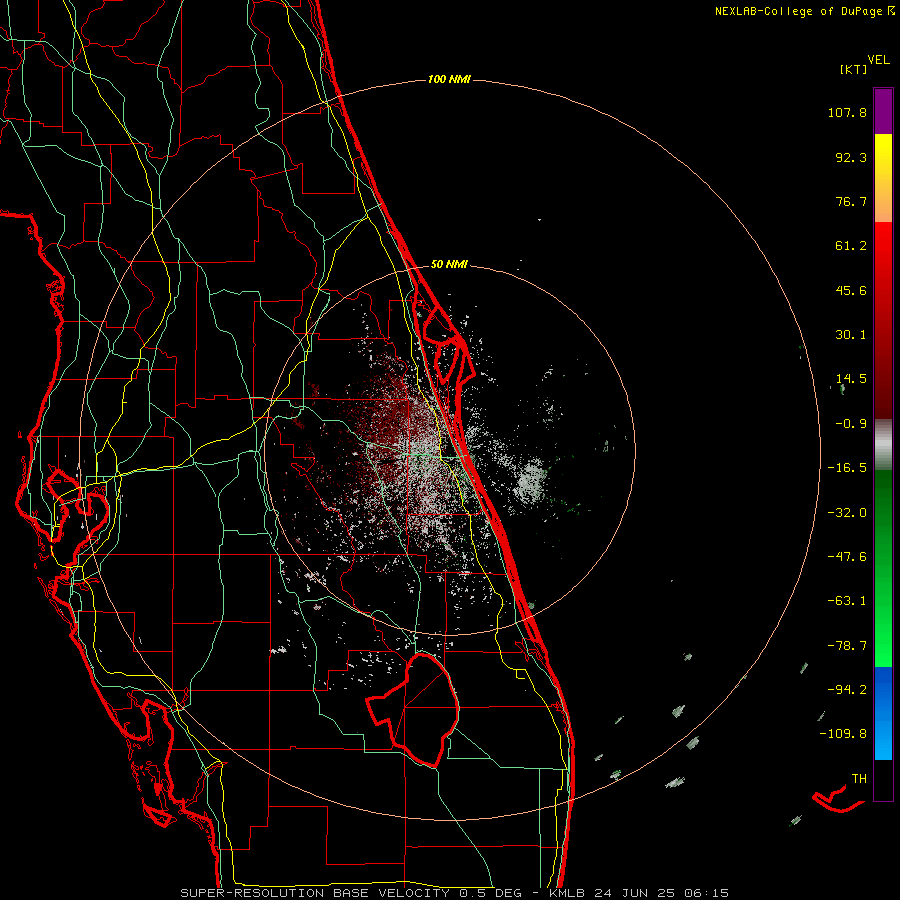Image resolution: width=900 pixels, height=900 pixels.
Task: Select the -47.6 velocity scale value
Action: (847, 557)
